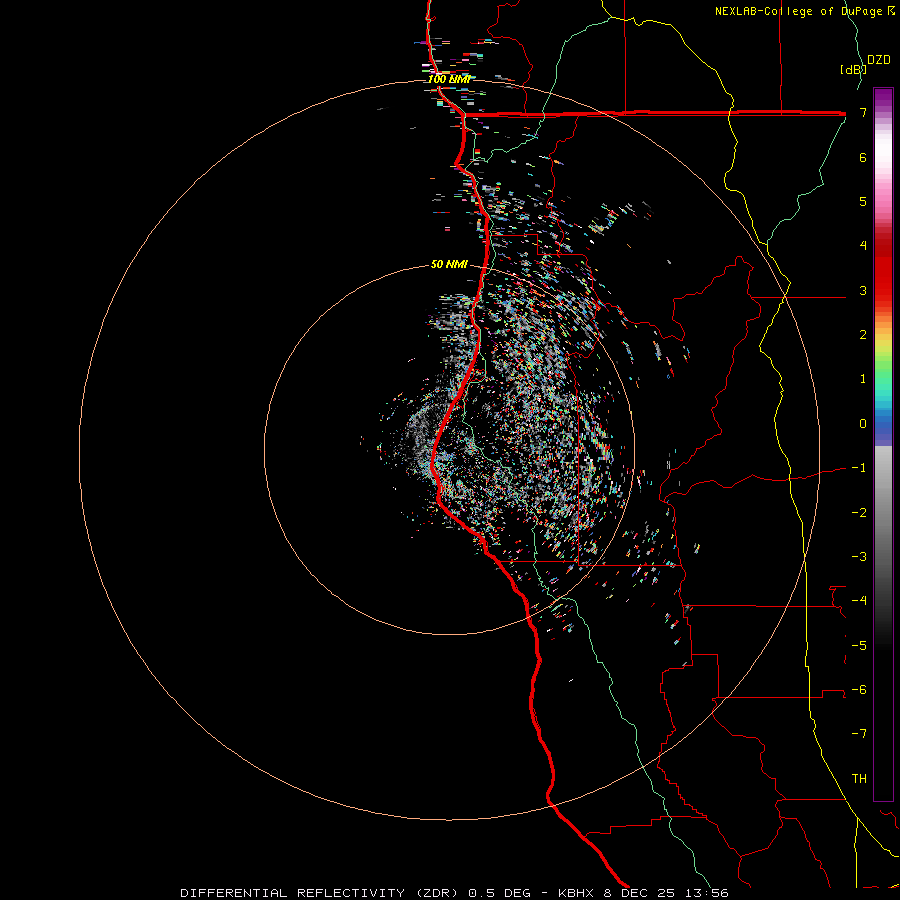
Task: Click the positive 7 value on the scale
Action: [863, 112]
